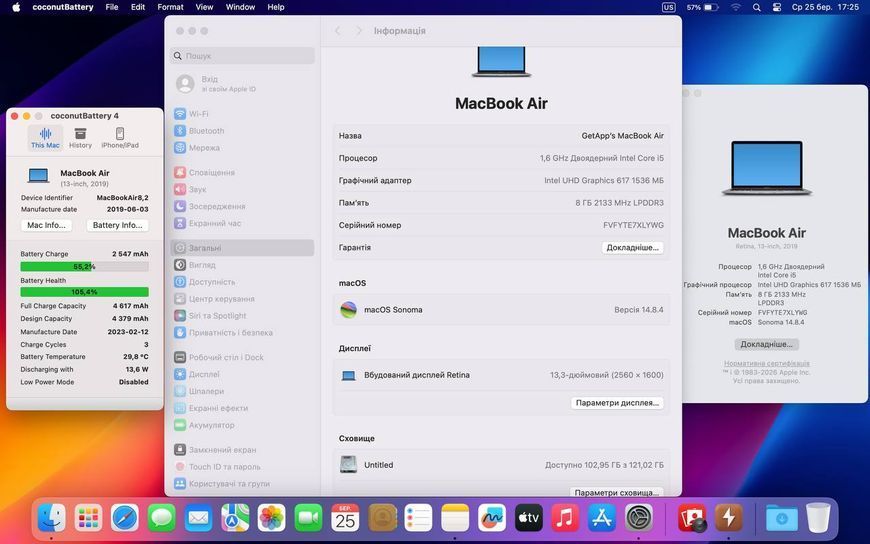This screenshot has height=544, width=870.
Task: Open Звук settings in sidebar
Action: point(242,189)
